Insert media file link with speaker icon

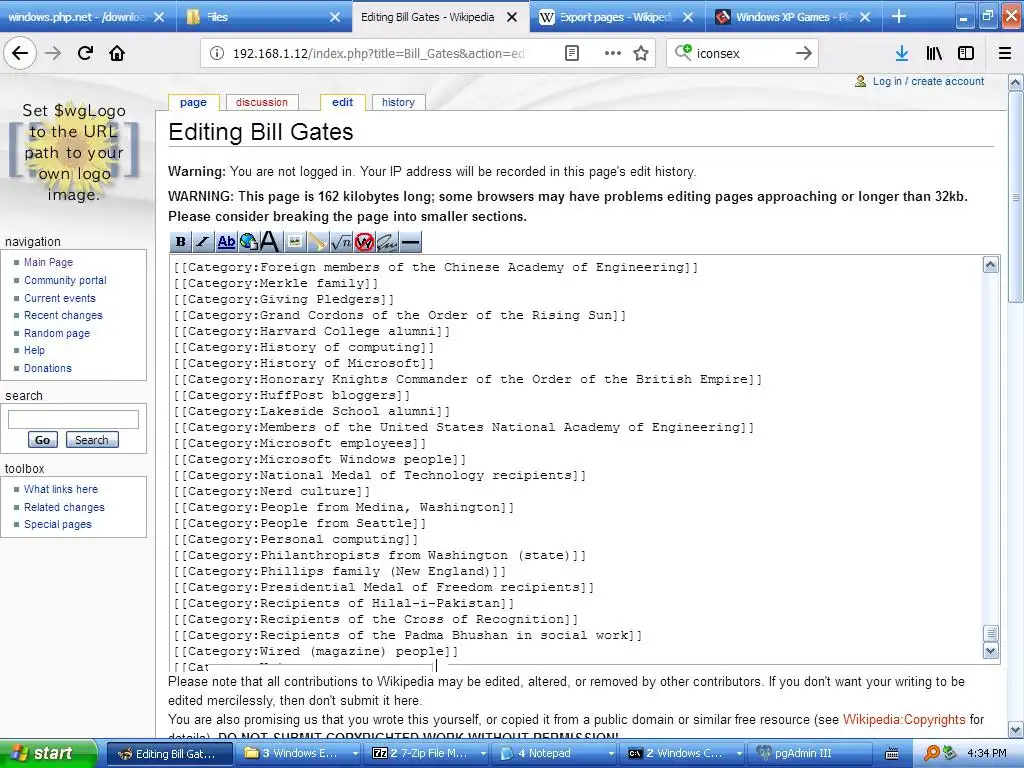tap(318, 242)
